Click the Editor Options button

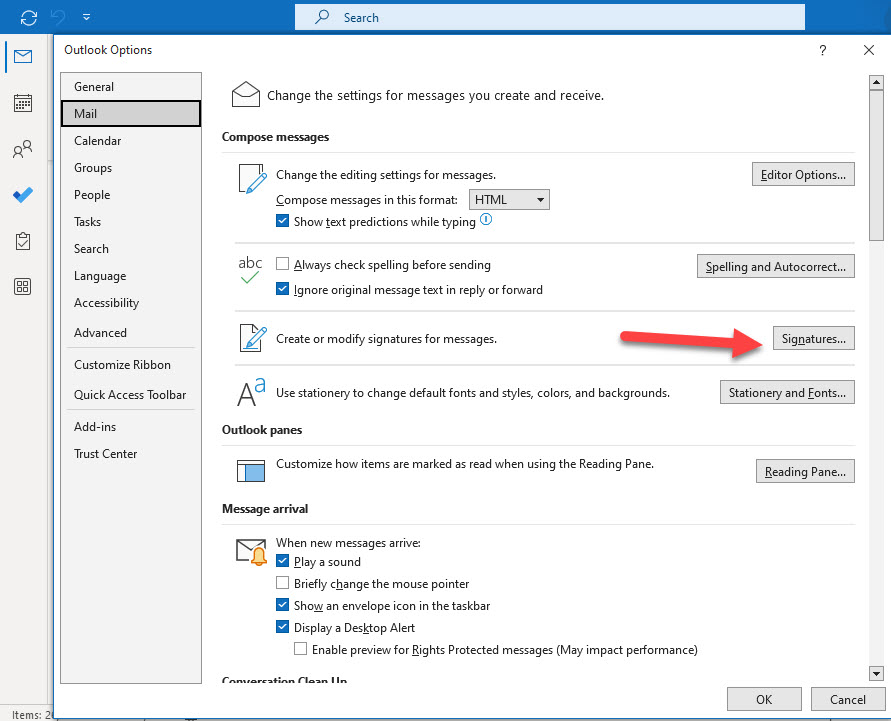click(803, 174)
